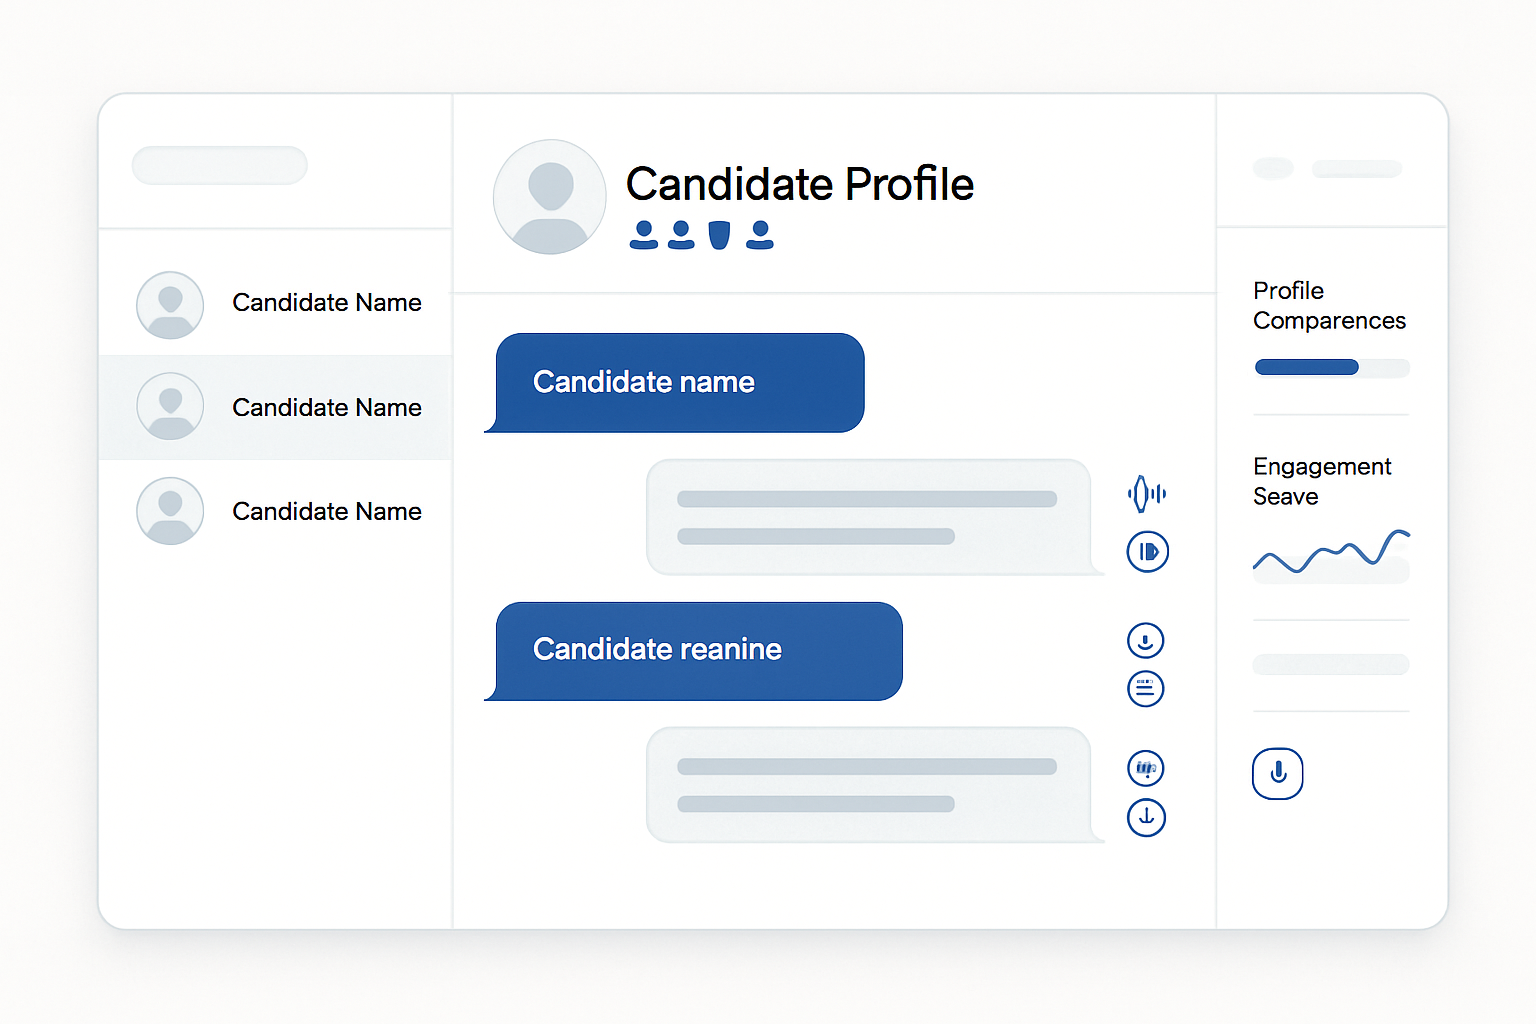Screen dimensions: 1536x1024
Task: Click the Candidate reanine blue message bubble
Action: [694, 651]
